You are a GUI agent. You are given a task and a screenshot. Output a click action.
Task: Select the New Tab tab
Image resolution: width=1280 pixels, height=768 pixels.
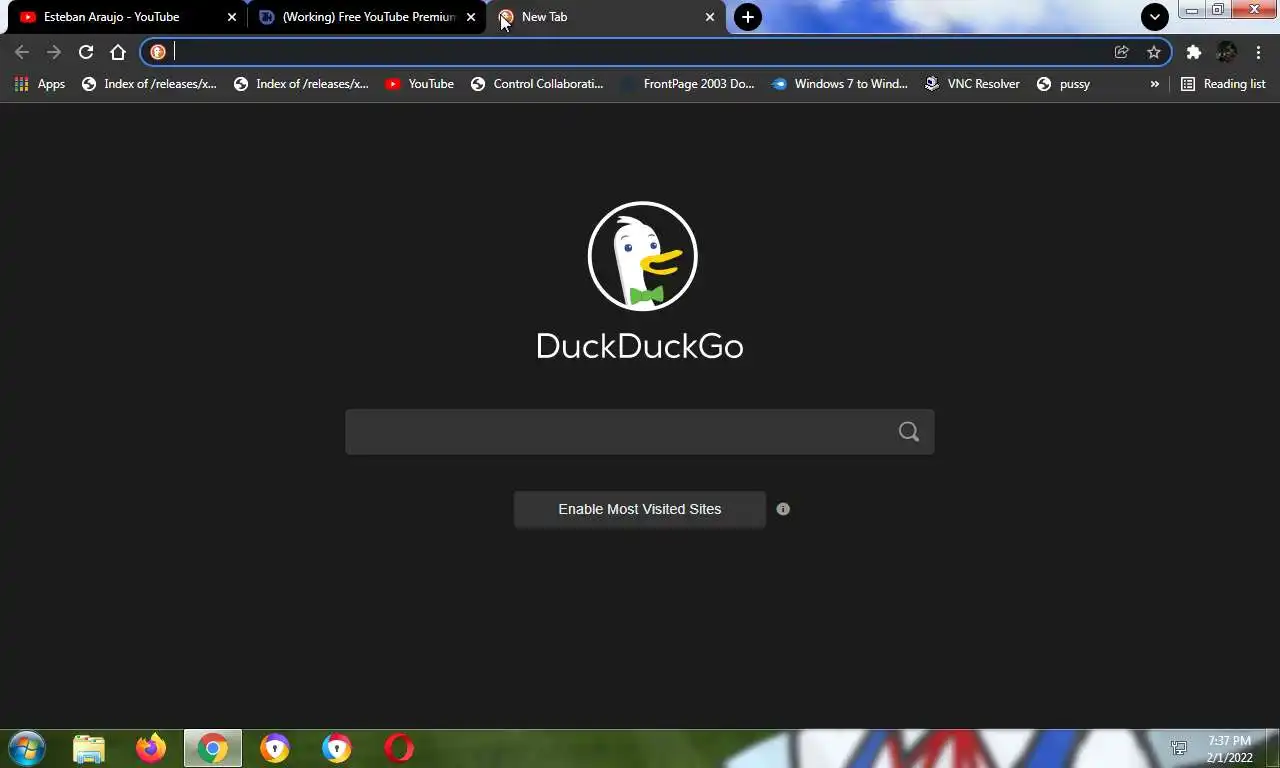pos(607,17)
